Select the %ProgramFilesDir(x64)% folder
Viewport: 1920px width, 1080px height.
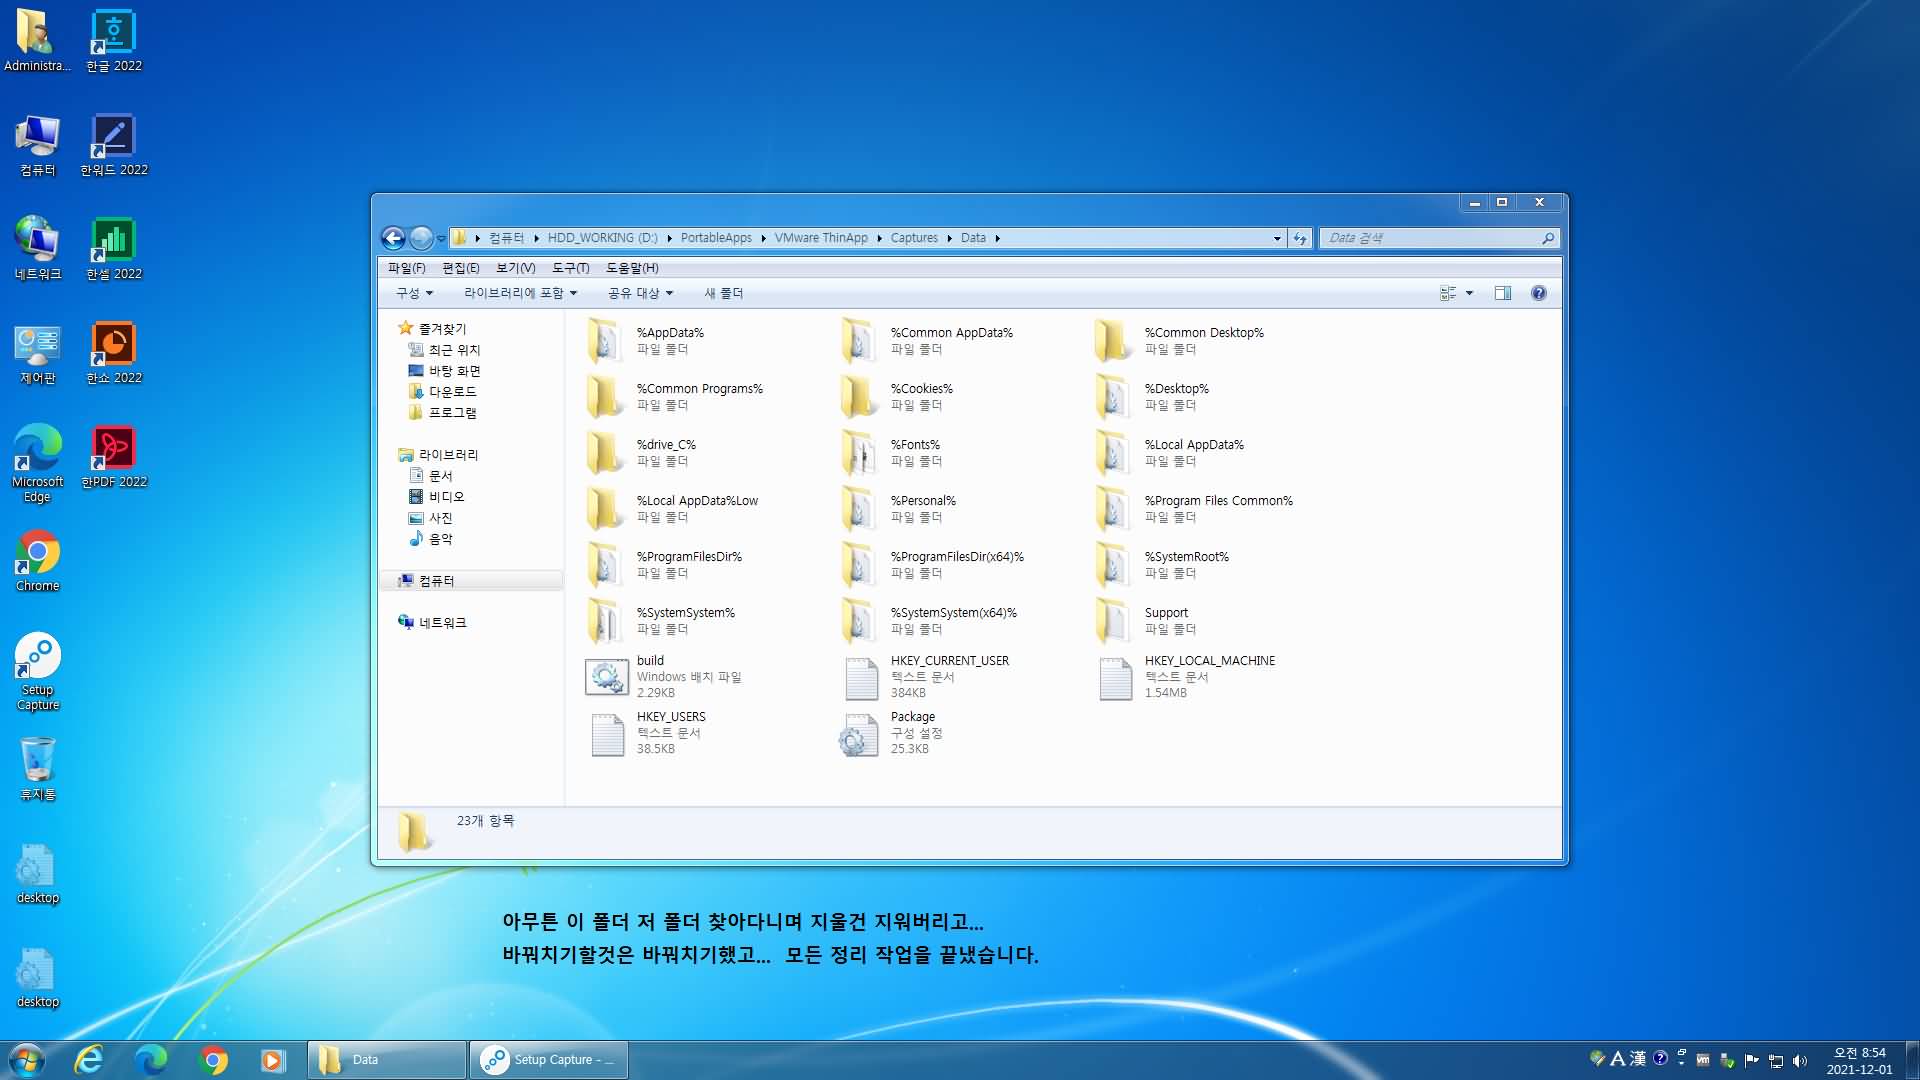(933, 565)
